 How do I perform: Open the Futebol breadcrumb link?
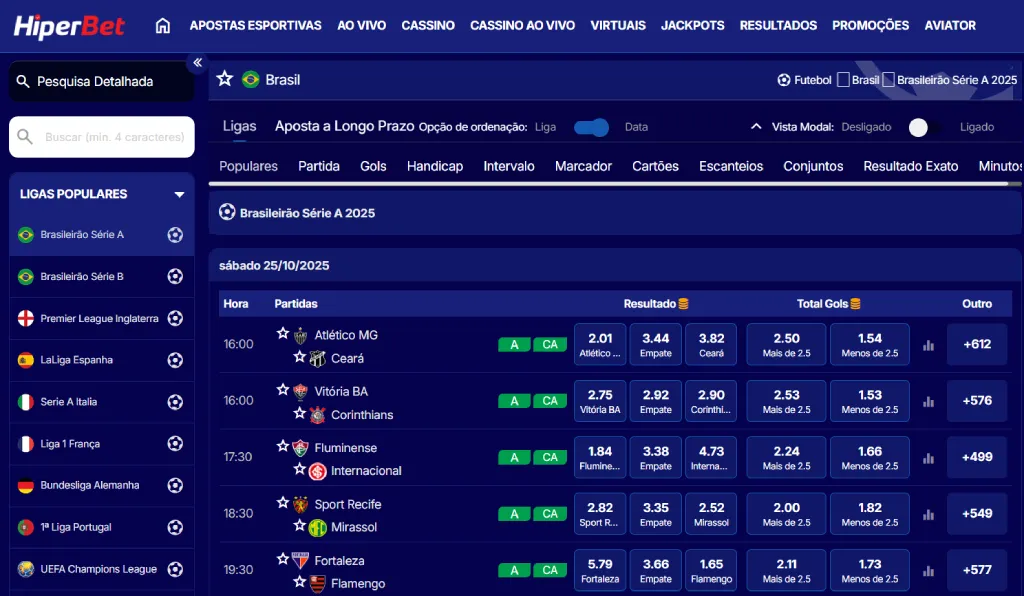pos(804,80)
